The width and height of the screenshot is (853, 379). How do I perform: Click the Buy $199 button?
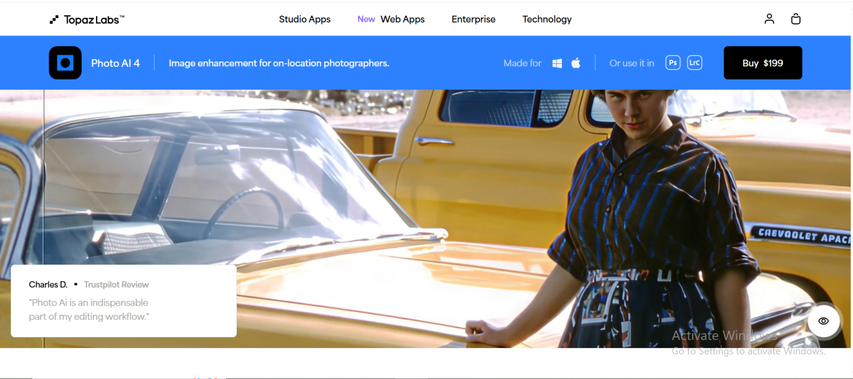pos(763,63)
